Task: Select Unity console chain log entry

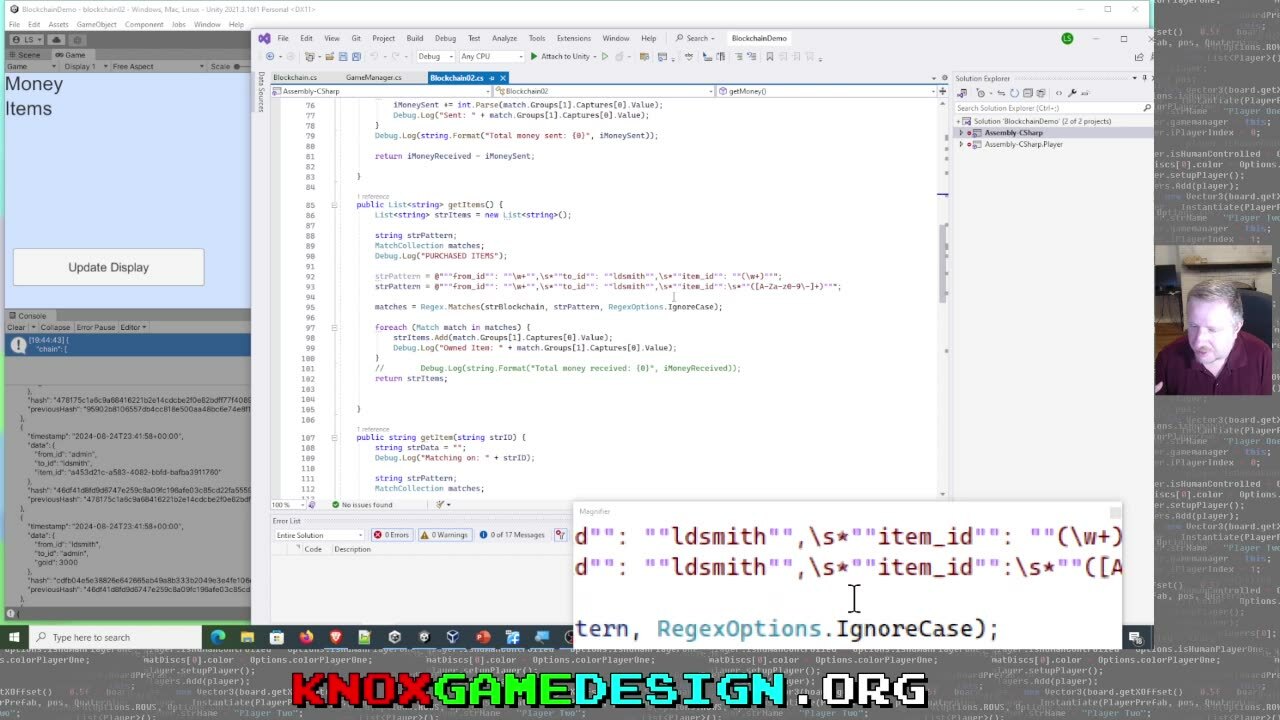Action: tap(127, 345)
